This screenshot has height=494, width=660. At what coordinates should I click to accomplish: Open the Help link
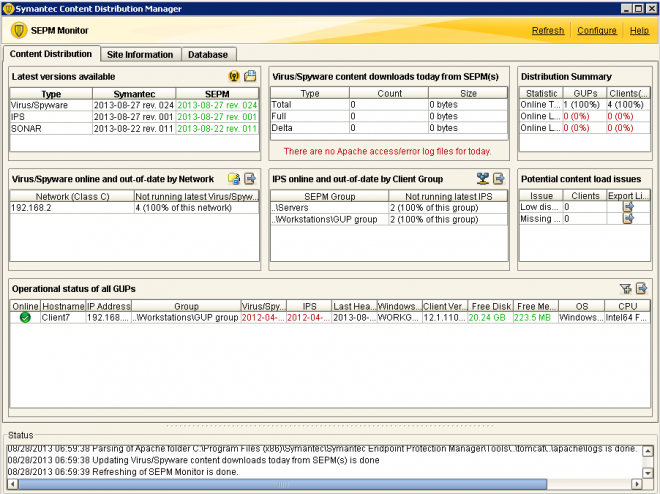pos(639,31)
